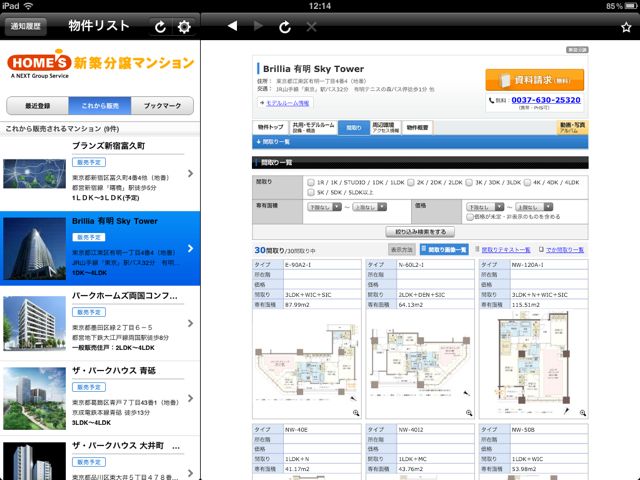The height and width of the screenshot is (480, 640).
Task: Check the 5K / 5DK / 5LDK box
Action: (x=311, y=192)
